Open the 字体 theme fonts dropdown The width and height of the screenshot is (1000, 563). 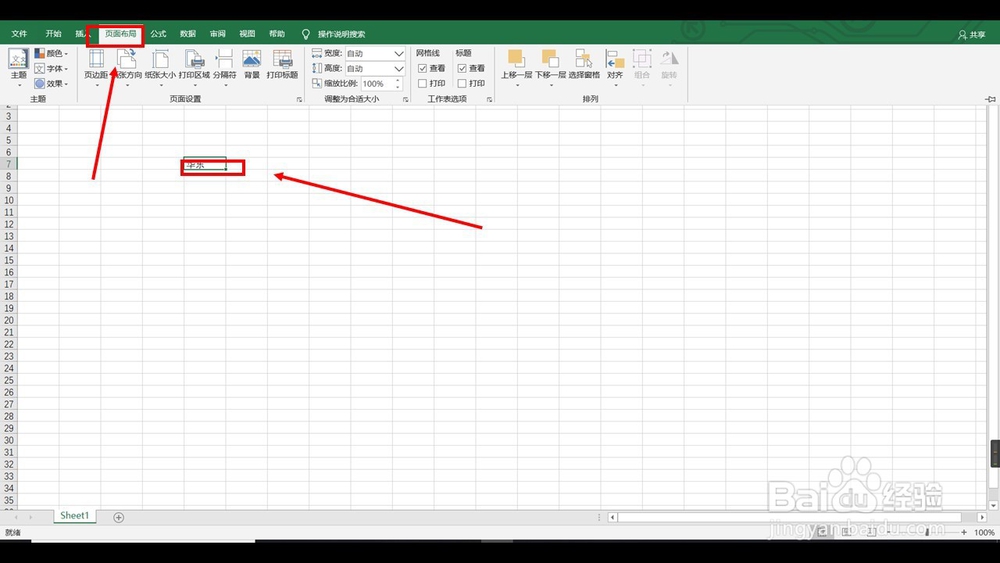[51, 68]
